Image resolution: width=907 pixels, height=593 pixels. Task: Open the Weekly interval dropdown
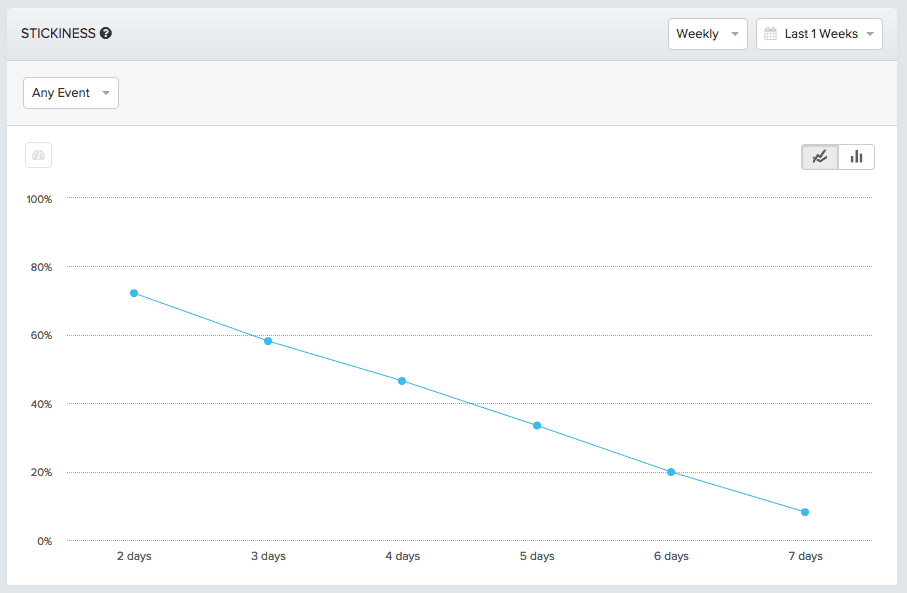click(x=707, y=33)
